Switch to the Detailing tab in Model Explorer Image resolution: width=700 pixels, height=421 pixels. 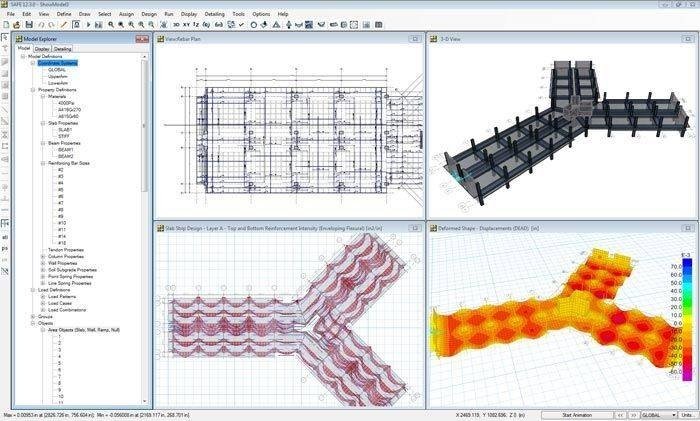[62, 49]
